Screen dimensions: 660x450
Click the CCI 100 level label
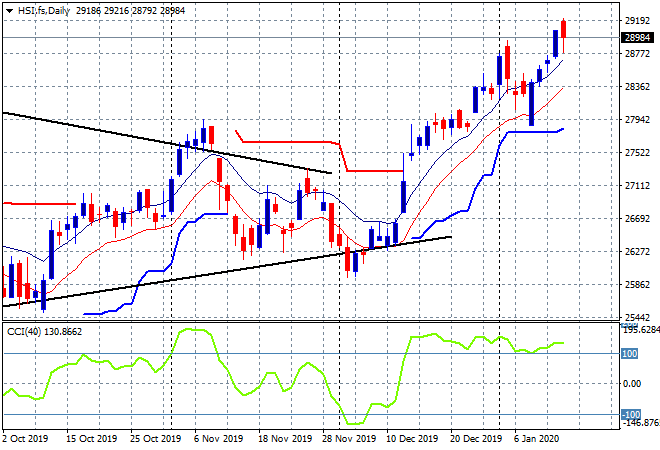click(630, 354)
